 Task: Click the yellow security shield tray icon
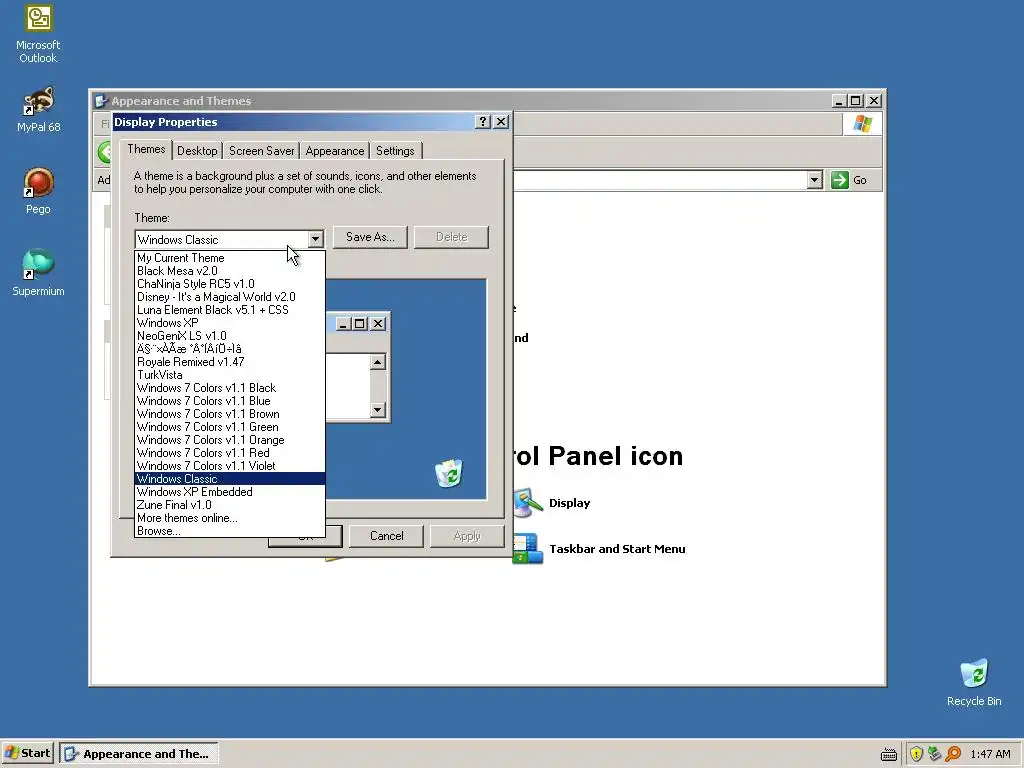[x=916, y=754]
